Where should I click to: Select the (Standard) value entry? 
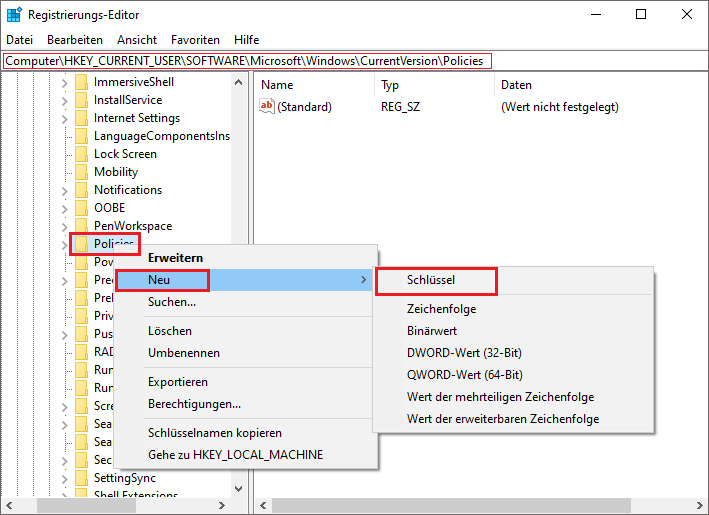point(304,107)
